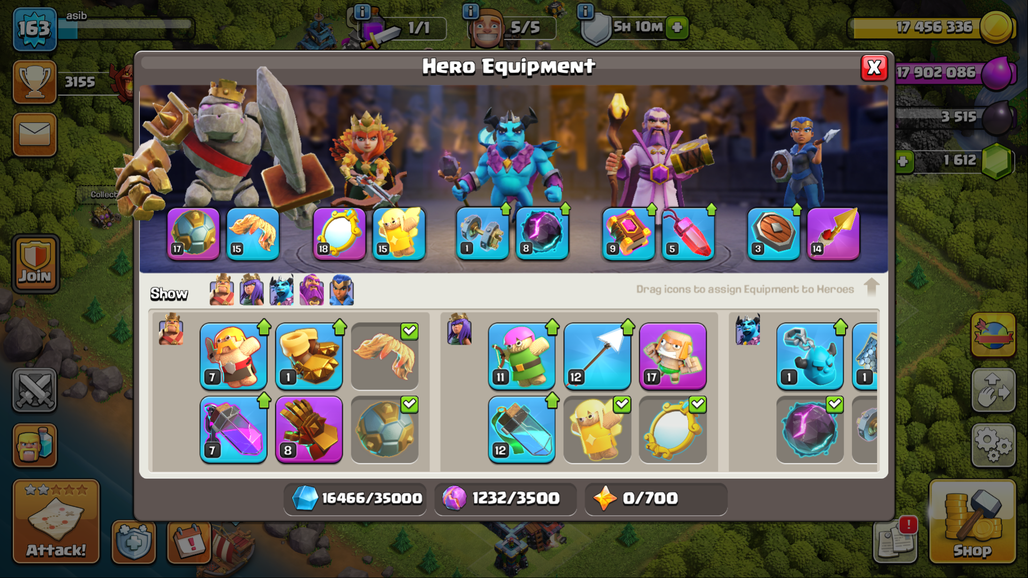Image resolution: width=1028 pixels, height=578 pixels.
Task: Select the Rage Vial equipment level 7
Action: [233, 429]
